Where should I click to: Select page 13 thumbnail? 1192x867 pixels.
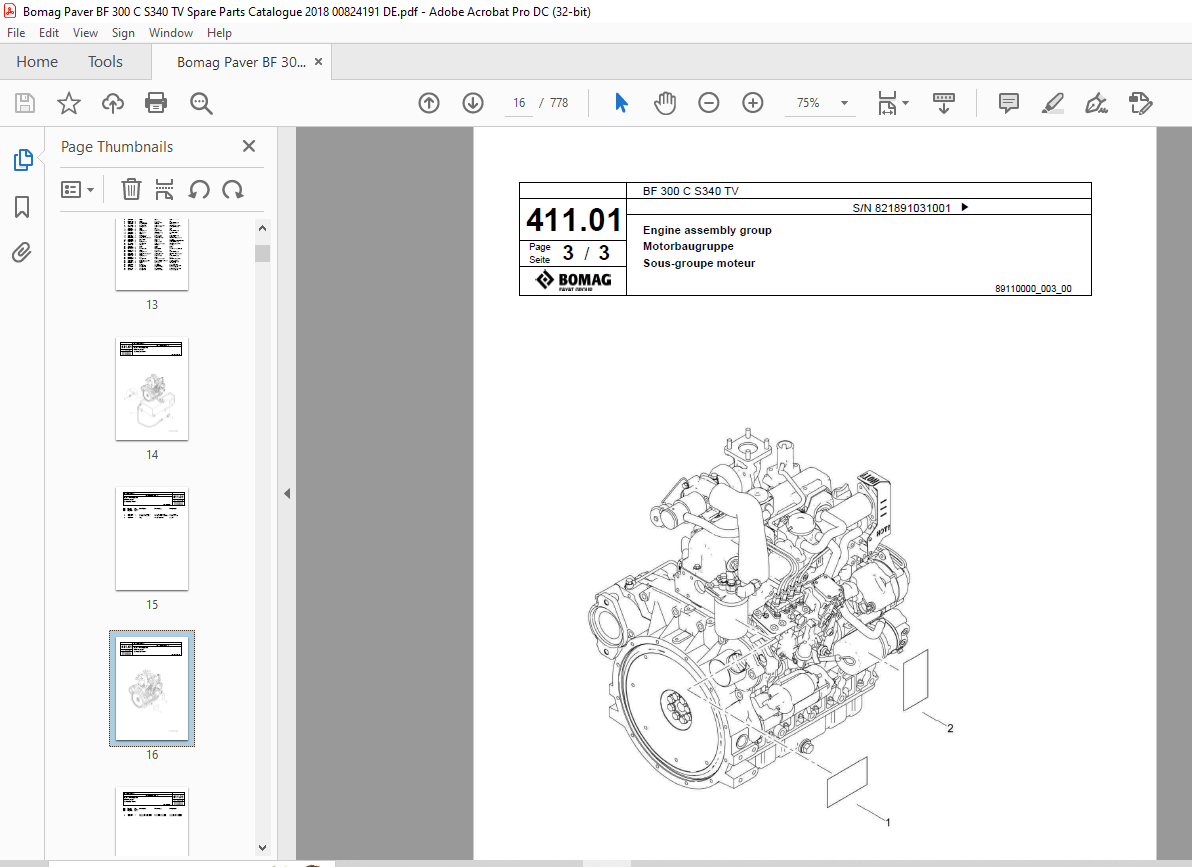coord(152,254)
